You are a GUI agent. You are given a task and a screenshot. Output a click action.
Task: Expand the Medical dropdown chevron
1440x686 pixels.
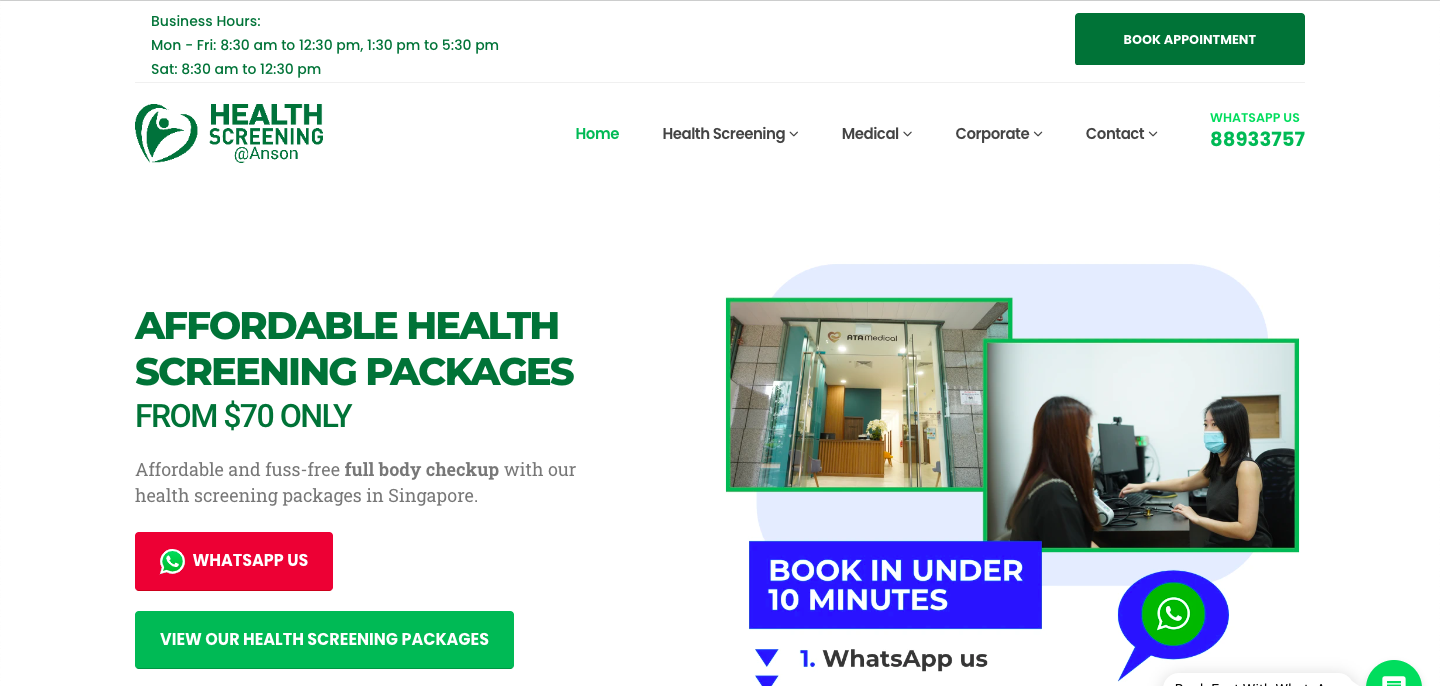click(x=908, y=134)
